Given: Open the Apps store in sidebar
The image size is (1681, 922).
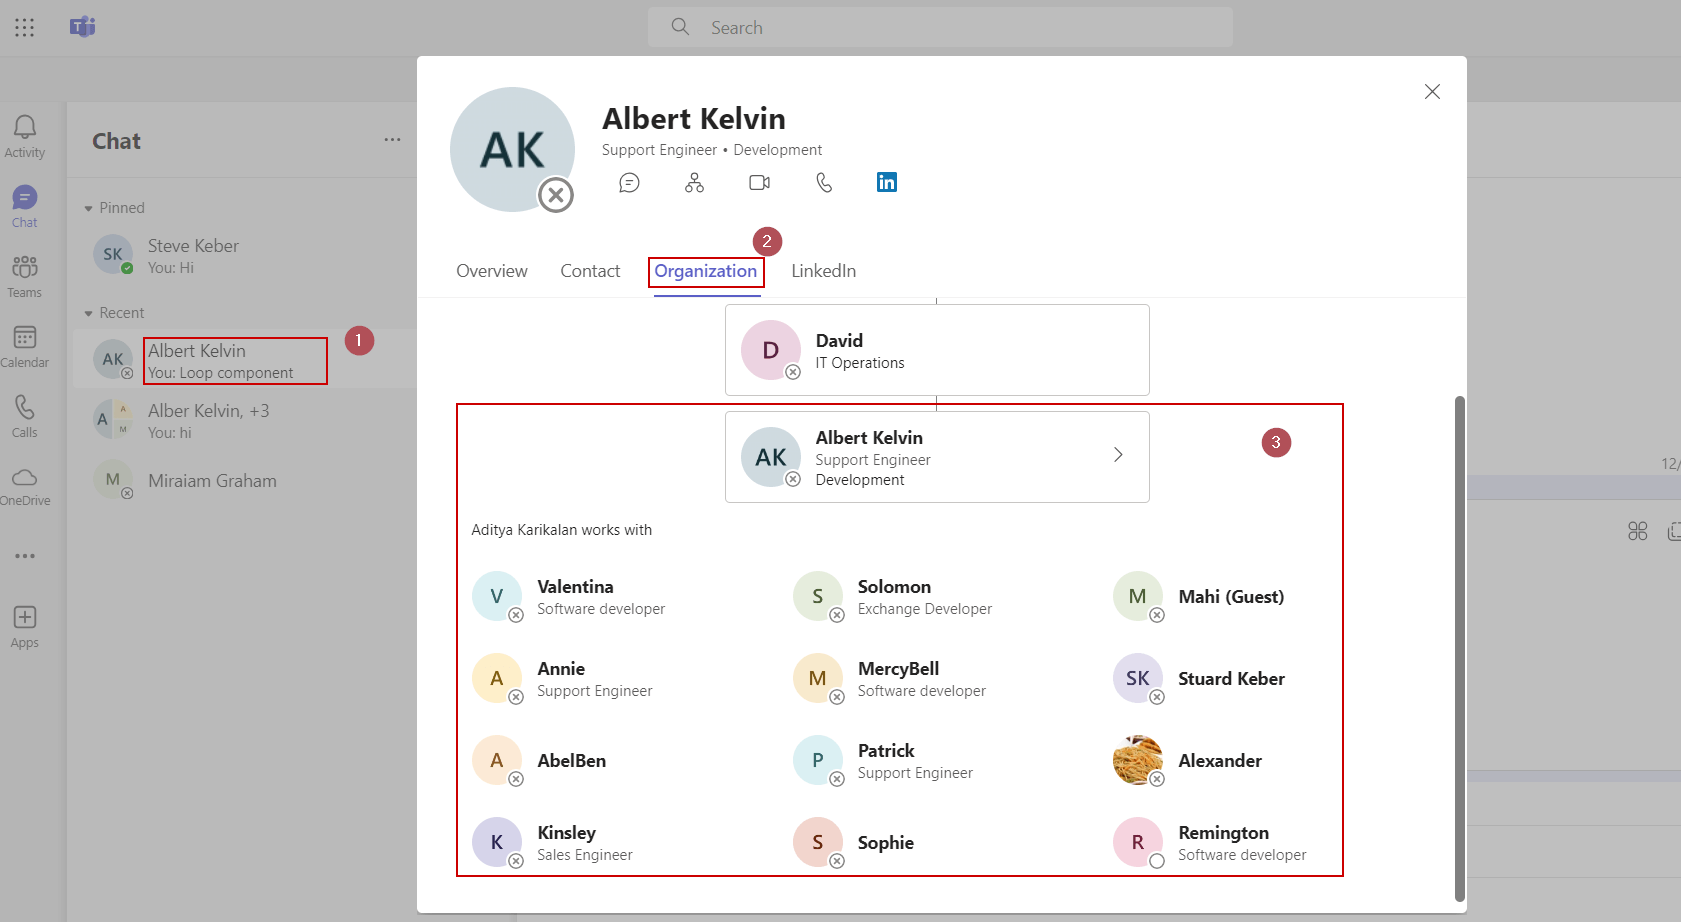Looking at the screenshot, I should coord(25,626).
